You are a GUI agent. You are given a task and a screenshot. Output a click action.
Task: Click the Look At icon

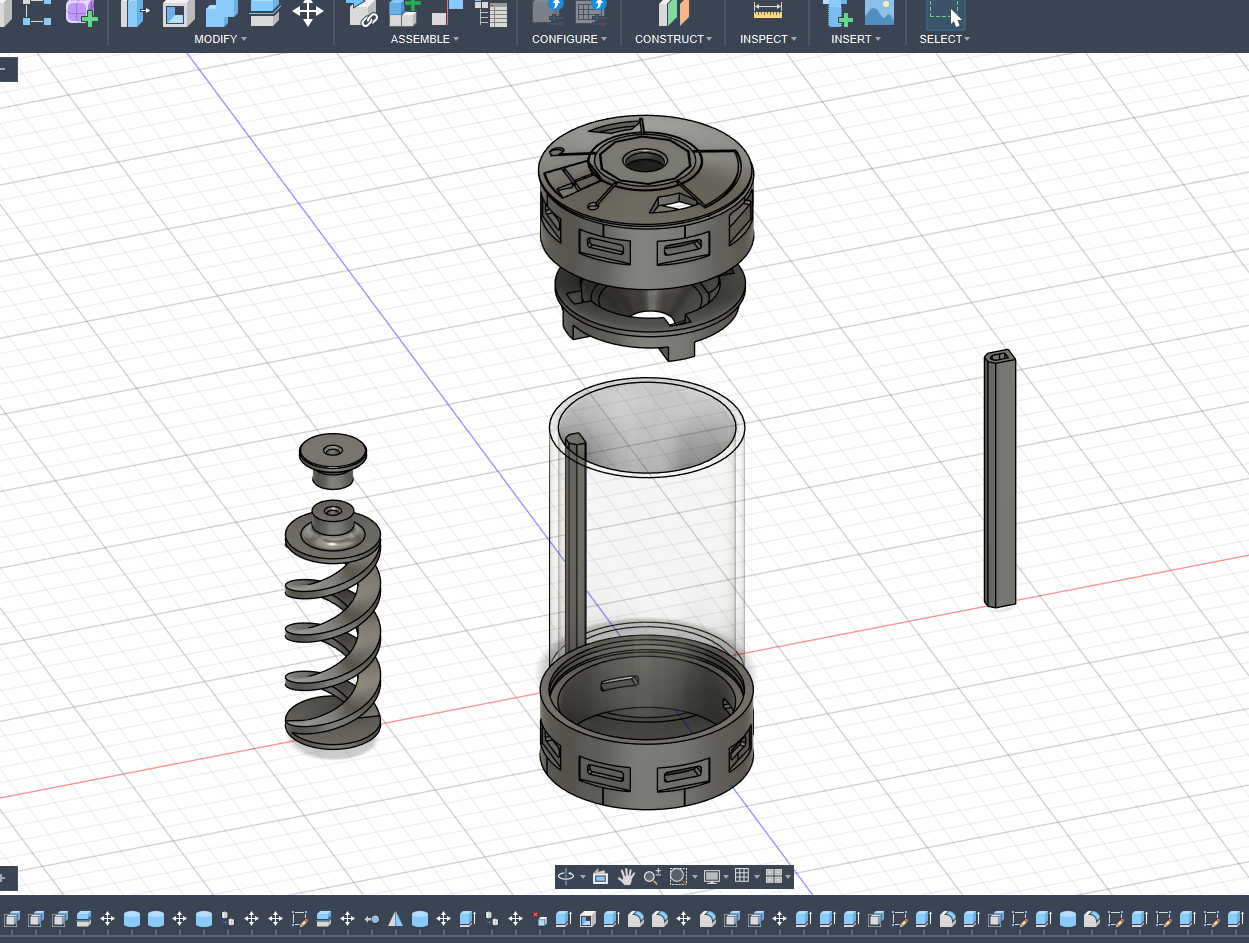click(601, 877)
